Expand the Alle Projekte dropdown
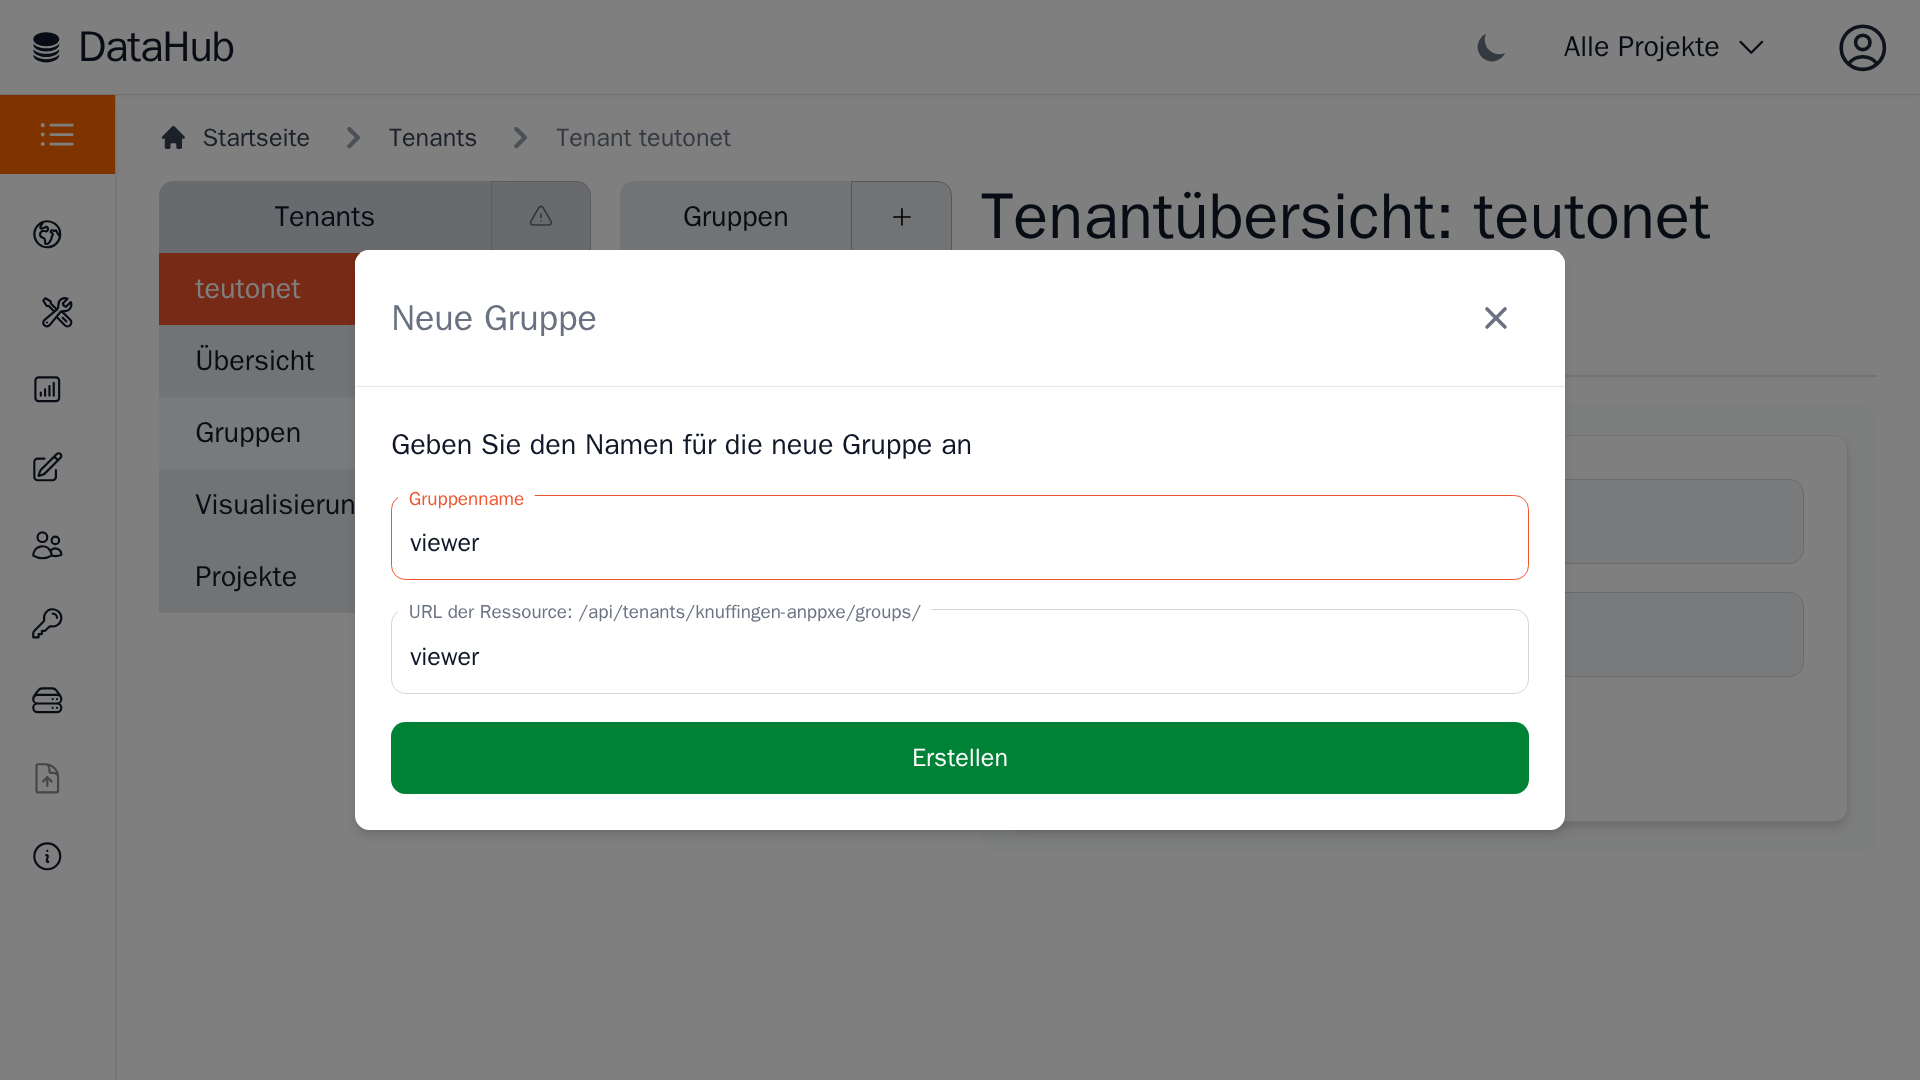The width and height of the screenshot is (1920, 1080). click(x=1663, y=47)
